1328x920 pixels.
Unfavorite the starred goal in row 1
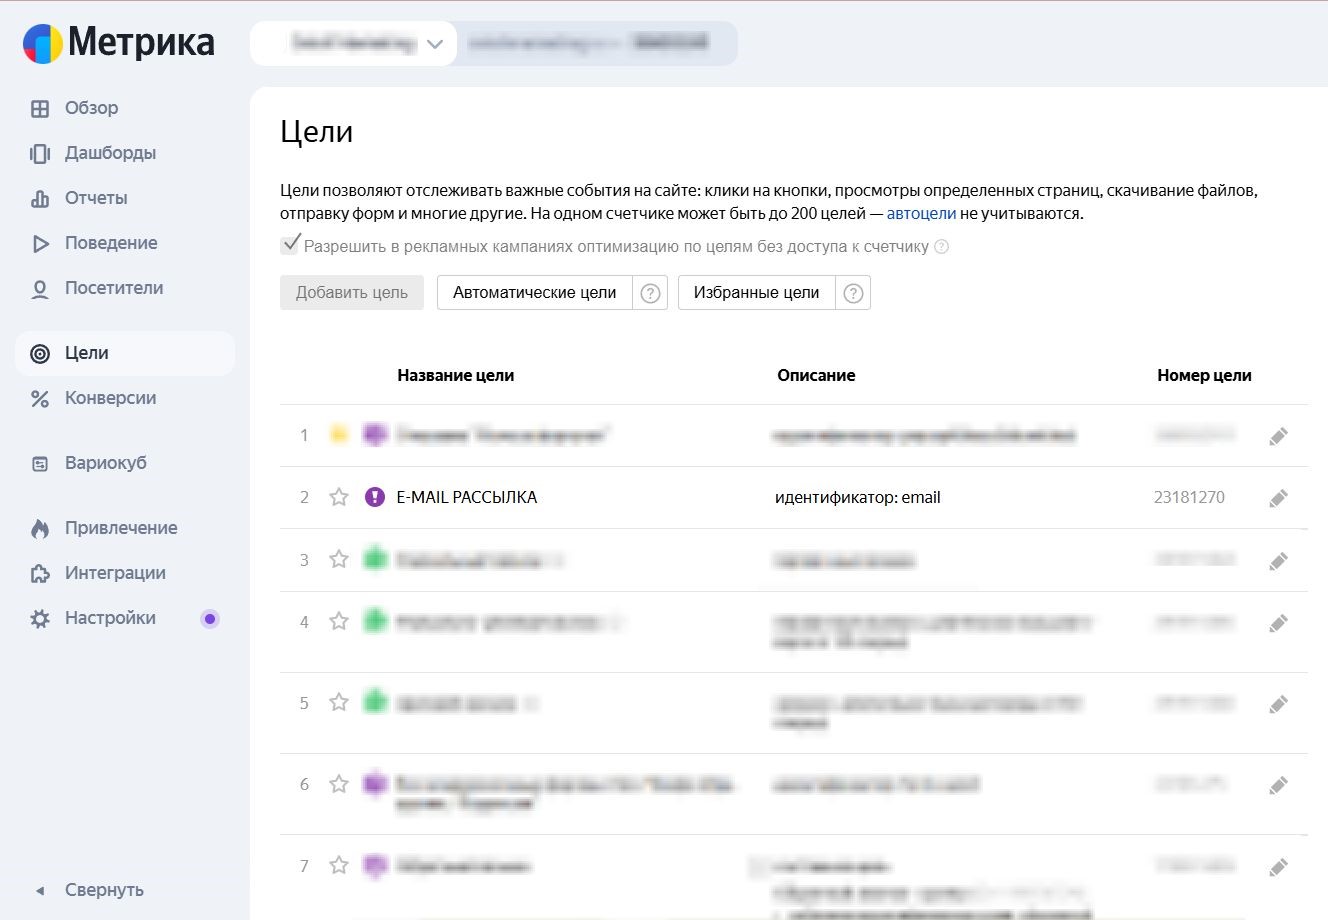click(x=339, y=435)
